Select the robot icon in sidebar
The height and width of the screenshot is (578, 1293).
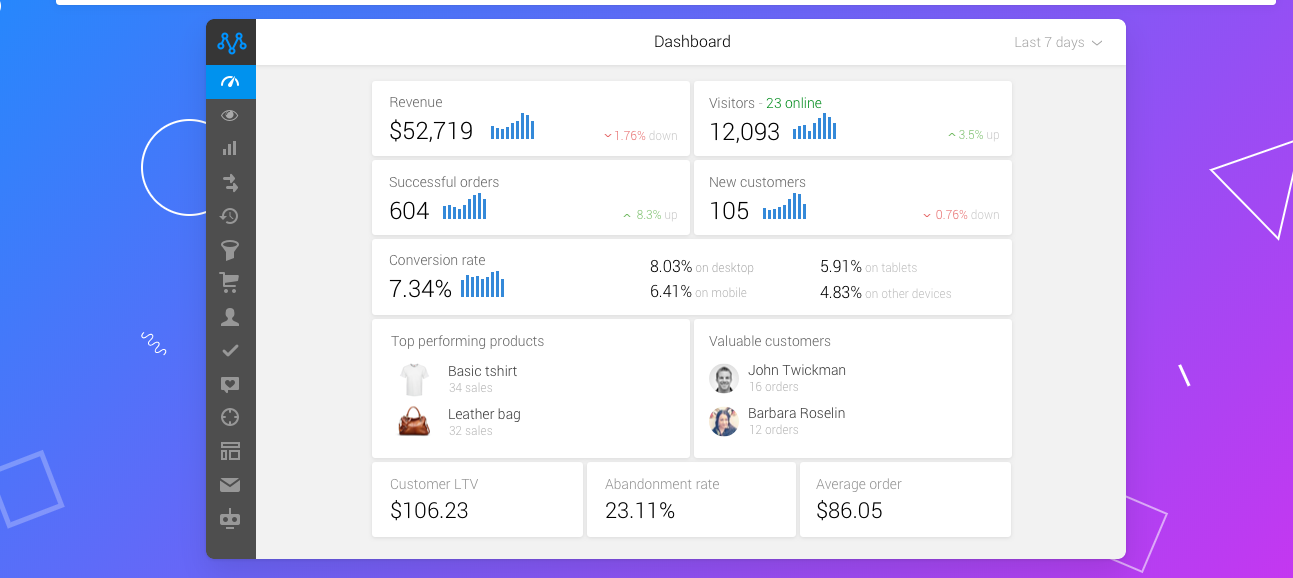pyautogui.click(x=230, y=518)
